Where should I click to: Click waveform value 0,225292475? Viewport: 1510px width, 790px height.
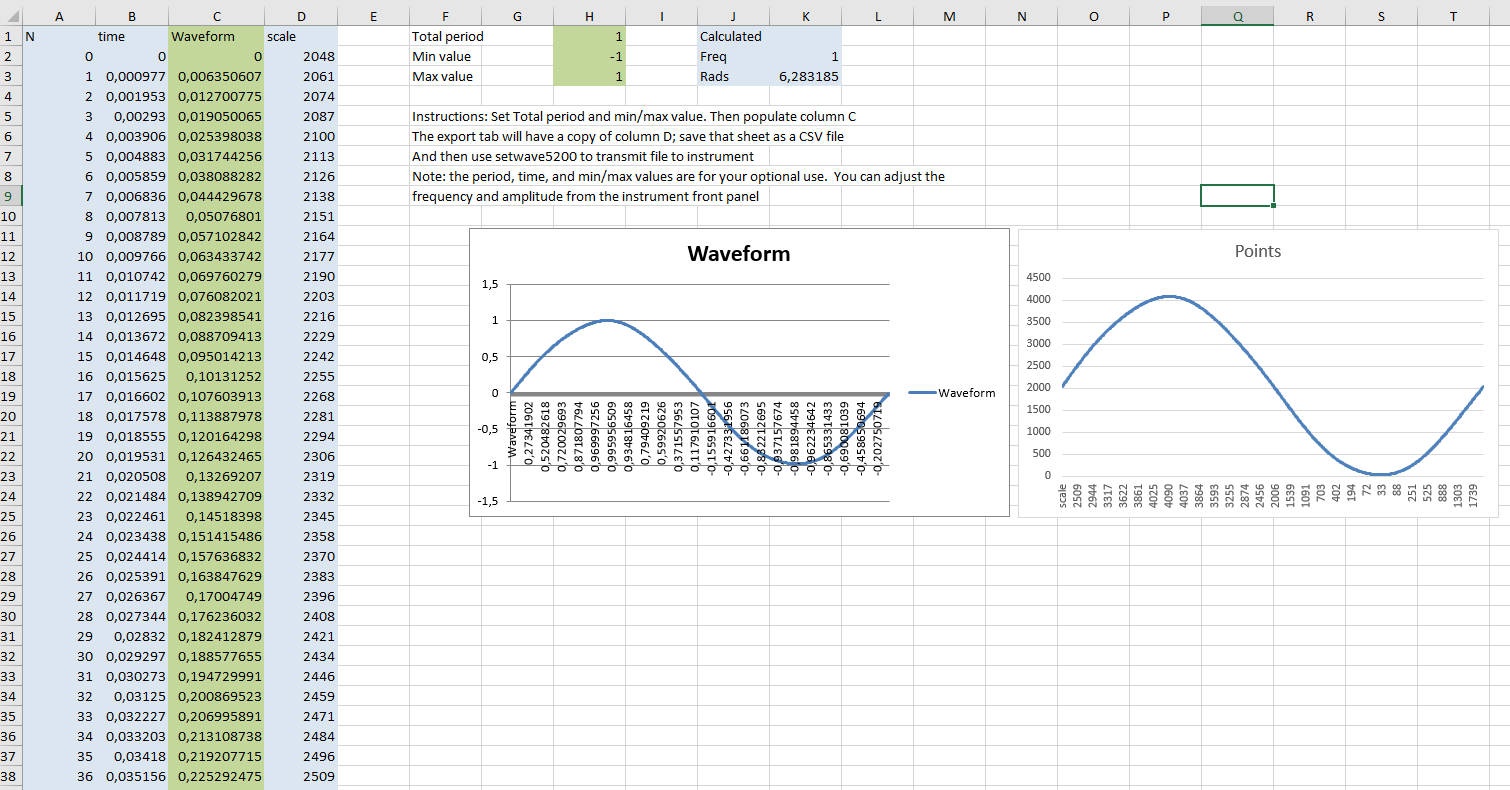216,776
